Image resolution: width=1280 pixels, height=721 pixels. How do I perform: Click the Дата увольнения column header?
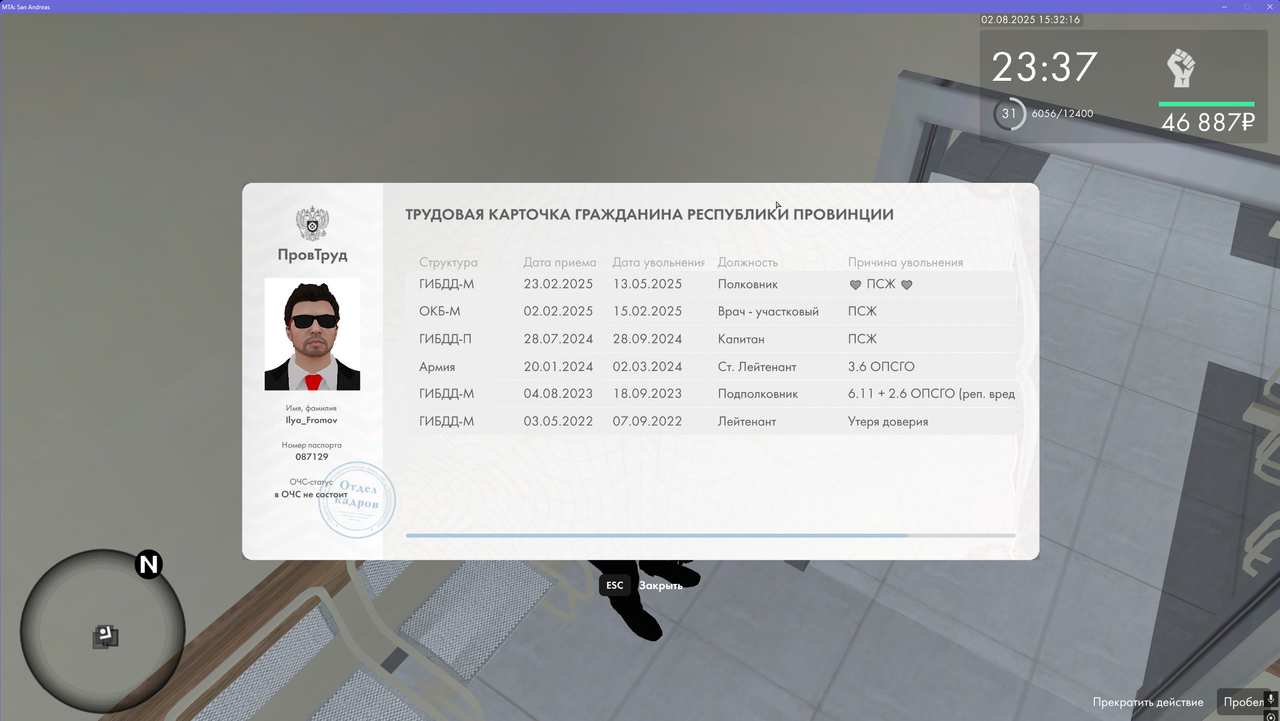tap(659, 262)
